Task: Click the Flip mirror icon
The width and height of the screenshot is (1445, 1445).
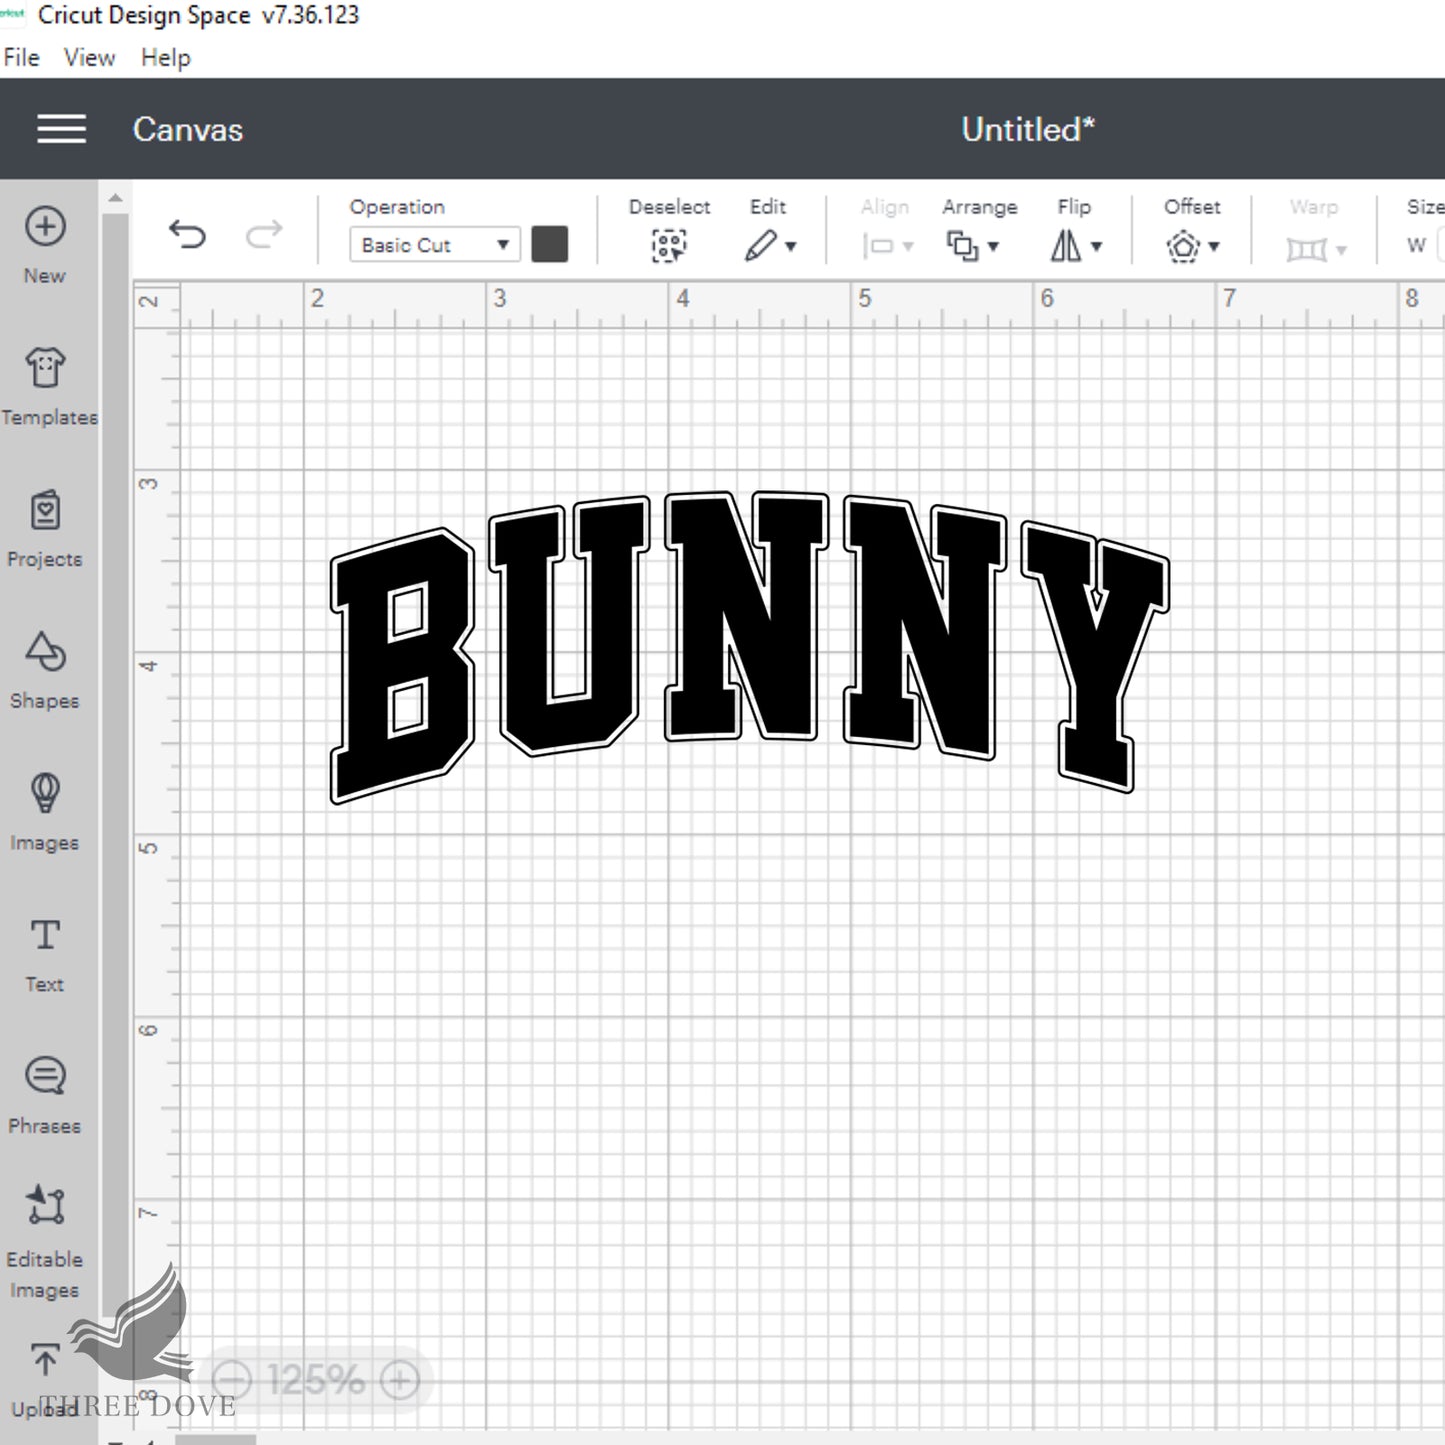Action: coord(1066,246)
